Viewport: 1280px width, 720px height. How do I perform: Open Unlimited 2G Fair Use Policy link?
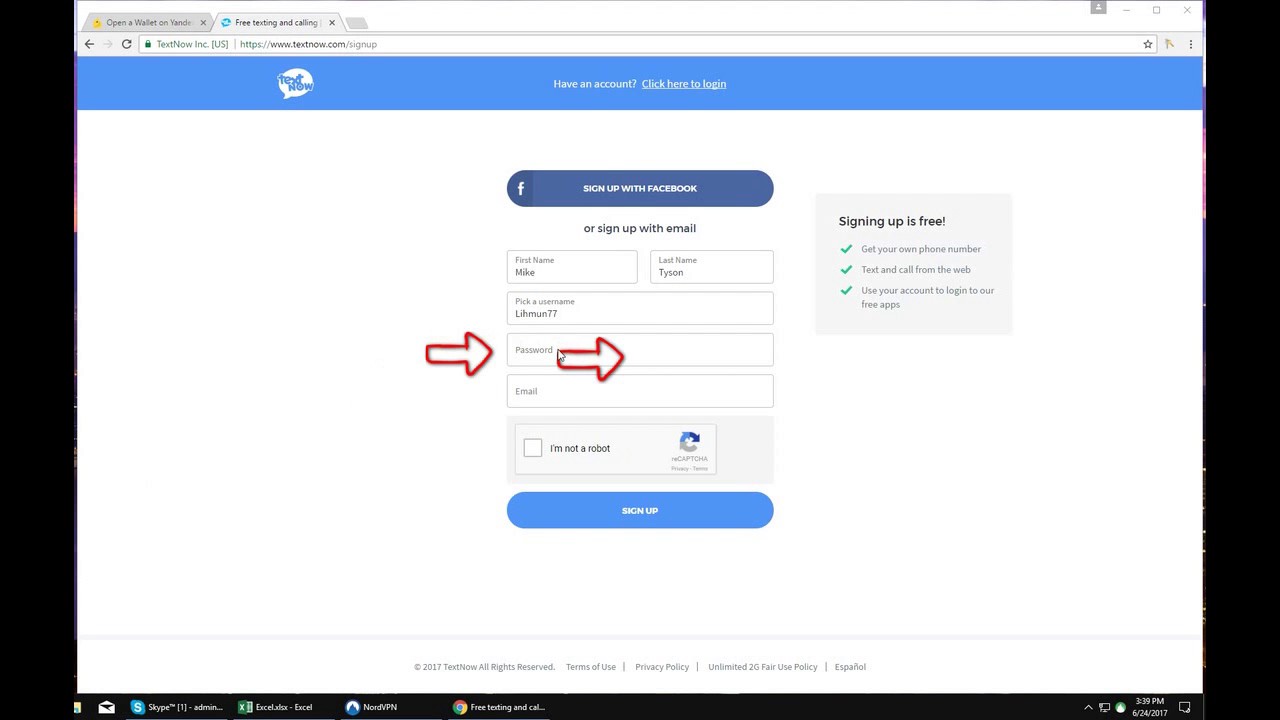coord(763,667)
